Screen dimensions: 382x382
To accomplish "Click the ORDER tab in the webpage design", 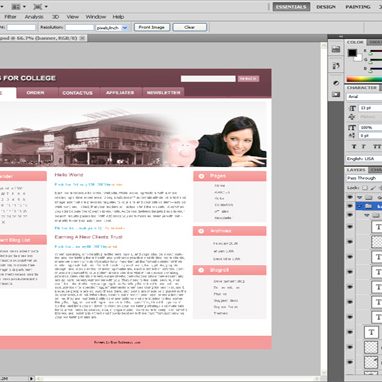I will point(35,93).
